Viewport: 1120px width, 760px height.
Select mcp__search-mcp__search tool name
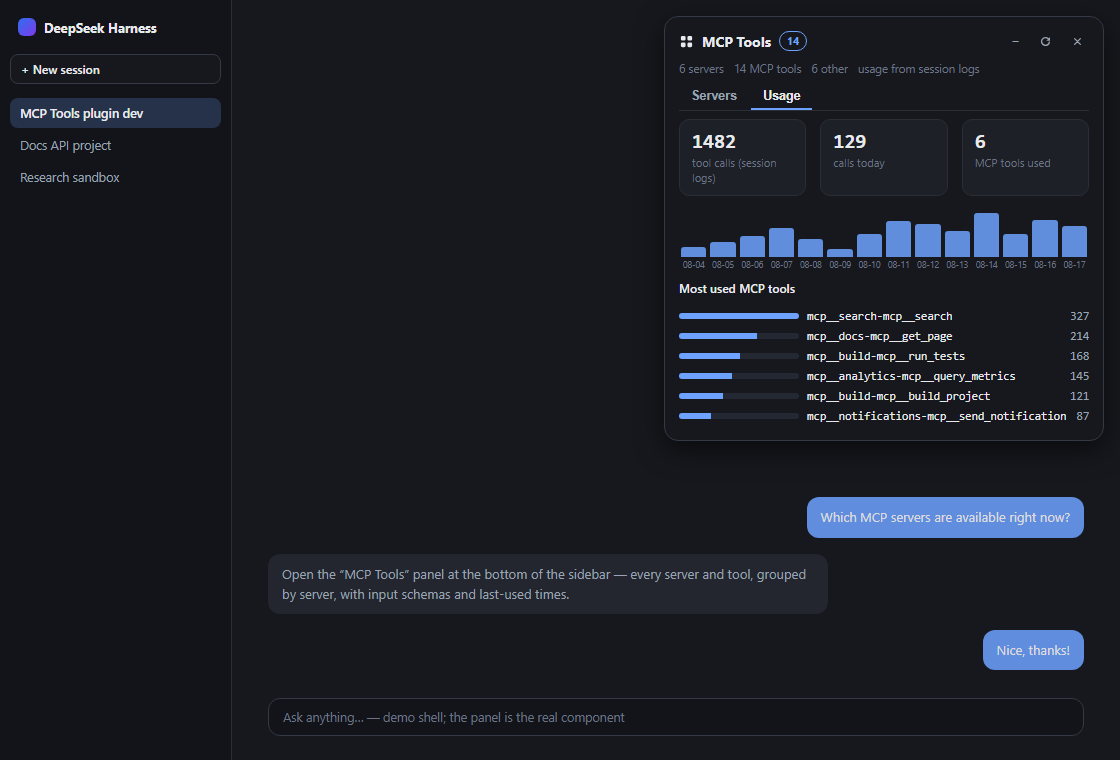pos(879,316)
